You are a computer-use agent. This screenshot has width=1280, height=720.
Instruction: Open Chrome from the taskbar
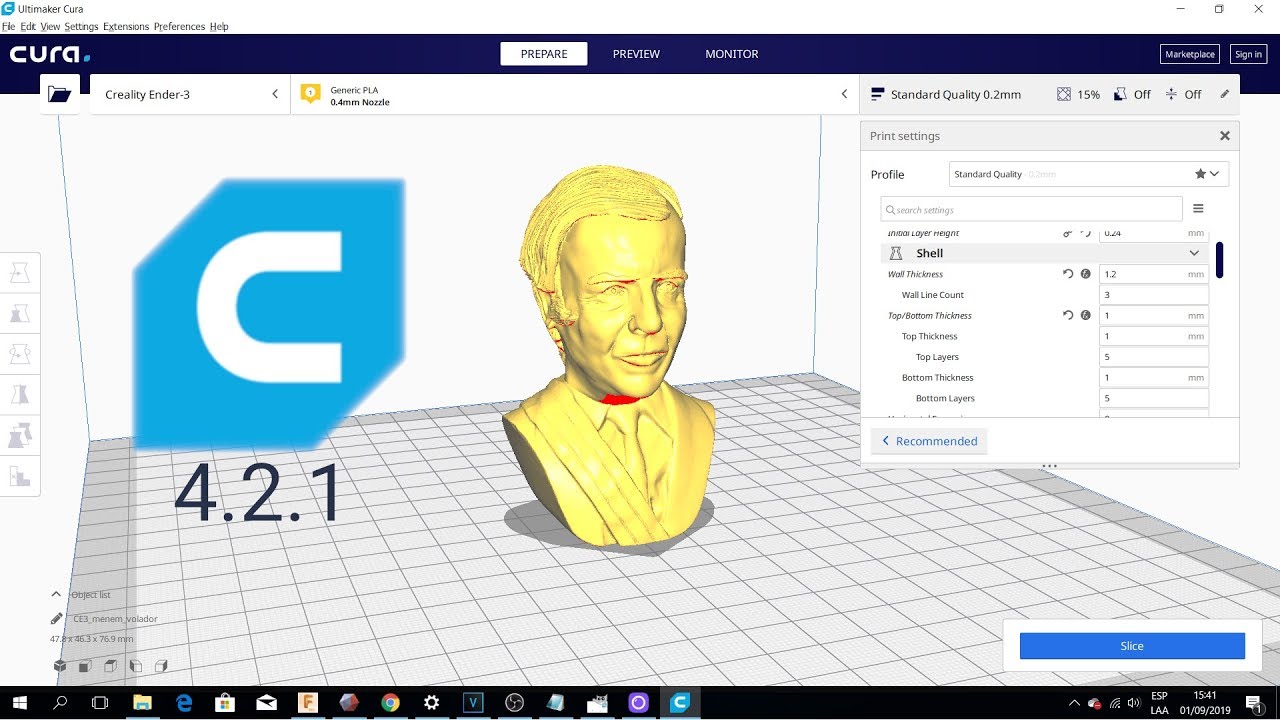click(390, 703)
